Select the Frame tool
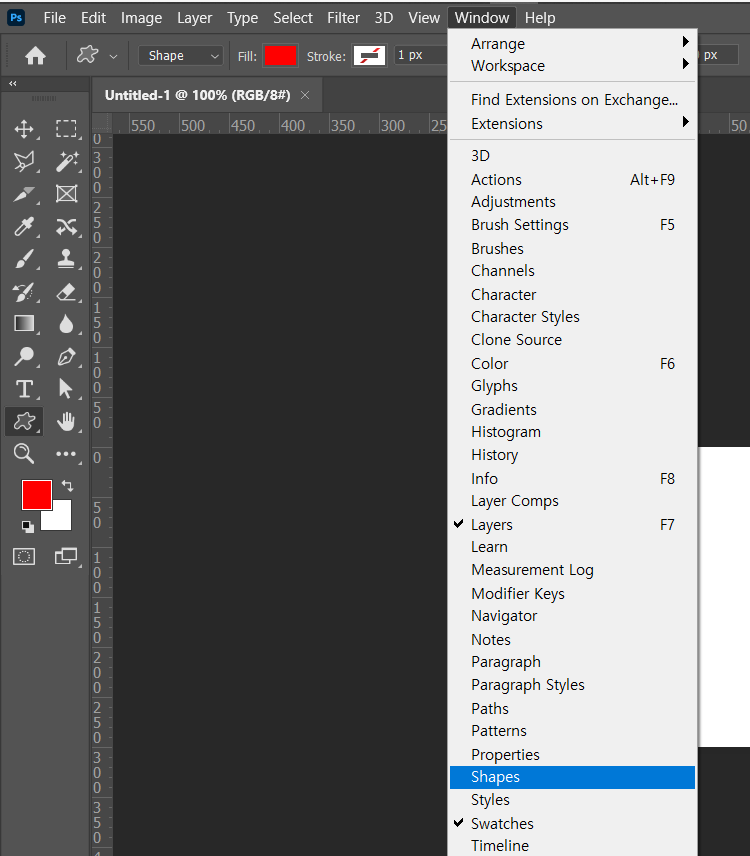 tap(67, 194)
